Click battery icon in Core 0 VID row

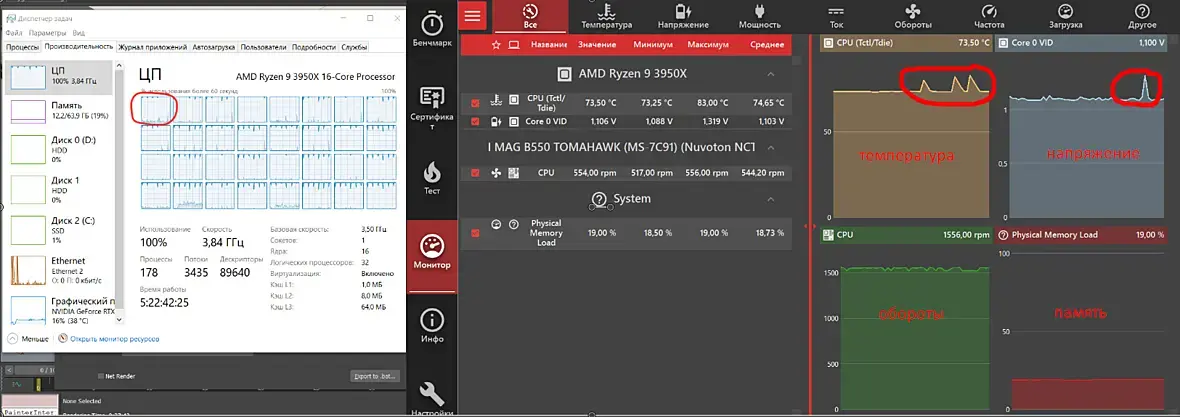click(495, 121)
